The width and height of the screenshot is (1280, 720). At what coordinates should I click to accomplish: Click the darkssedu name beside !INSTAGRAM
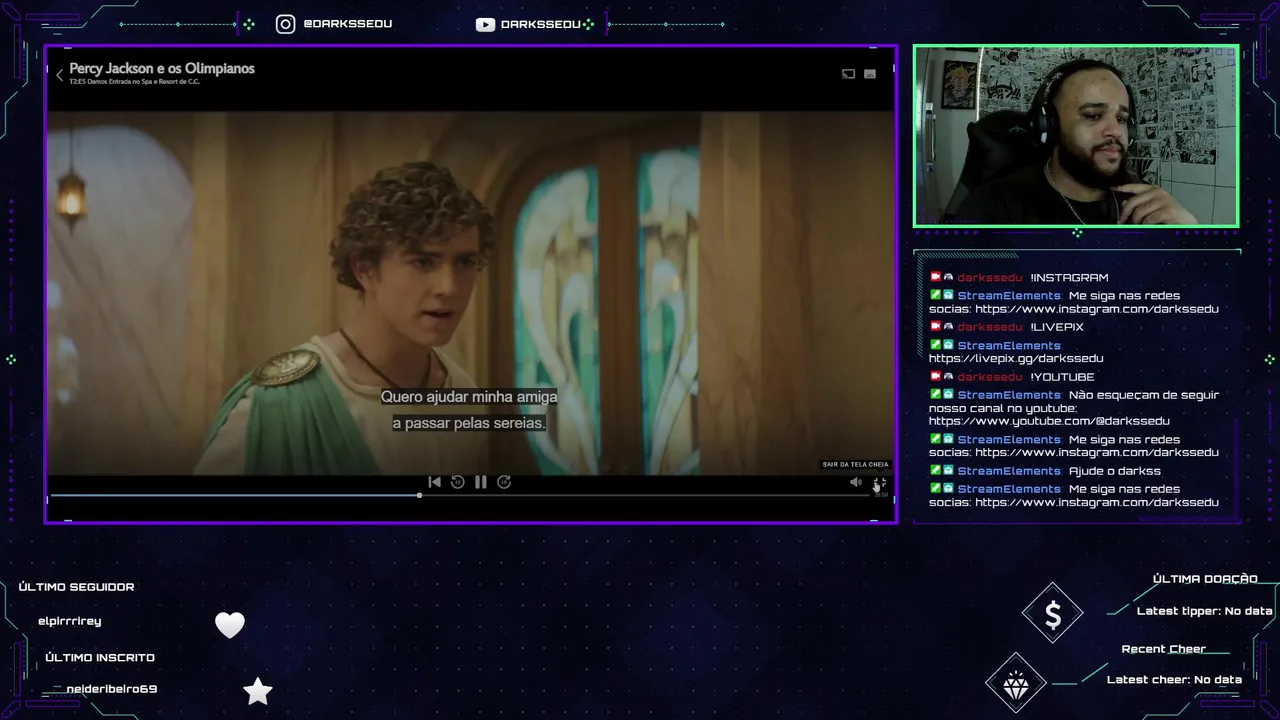point(990,278)
